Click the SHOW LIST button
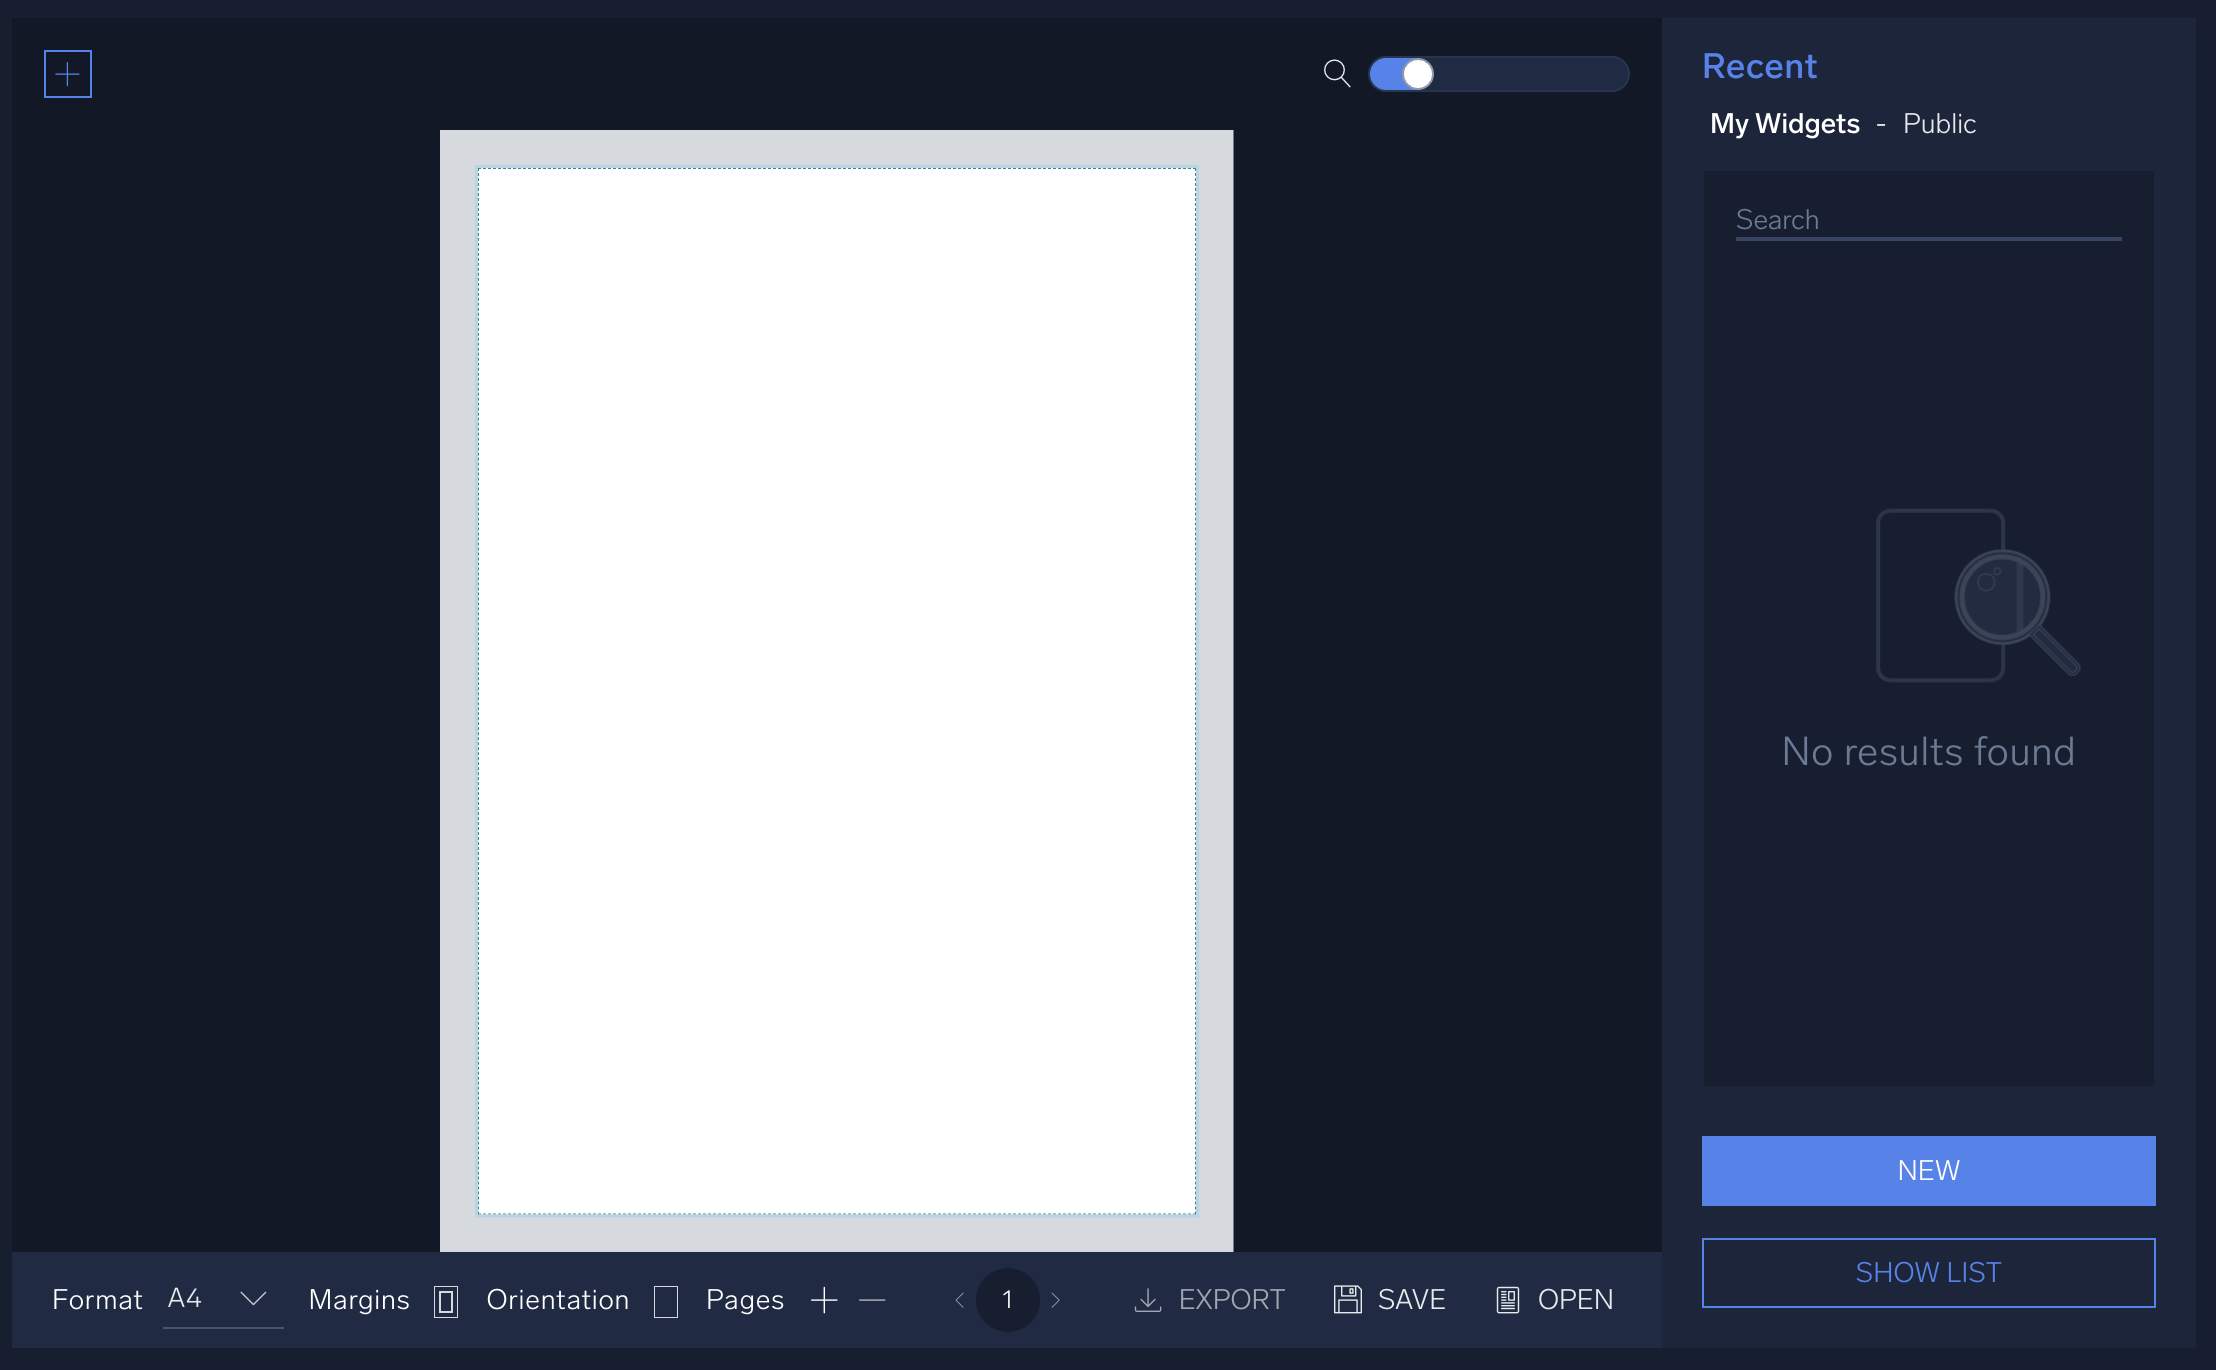Screen dimensions: 2216x1370 click(1928, 1272)
